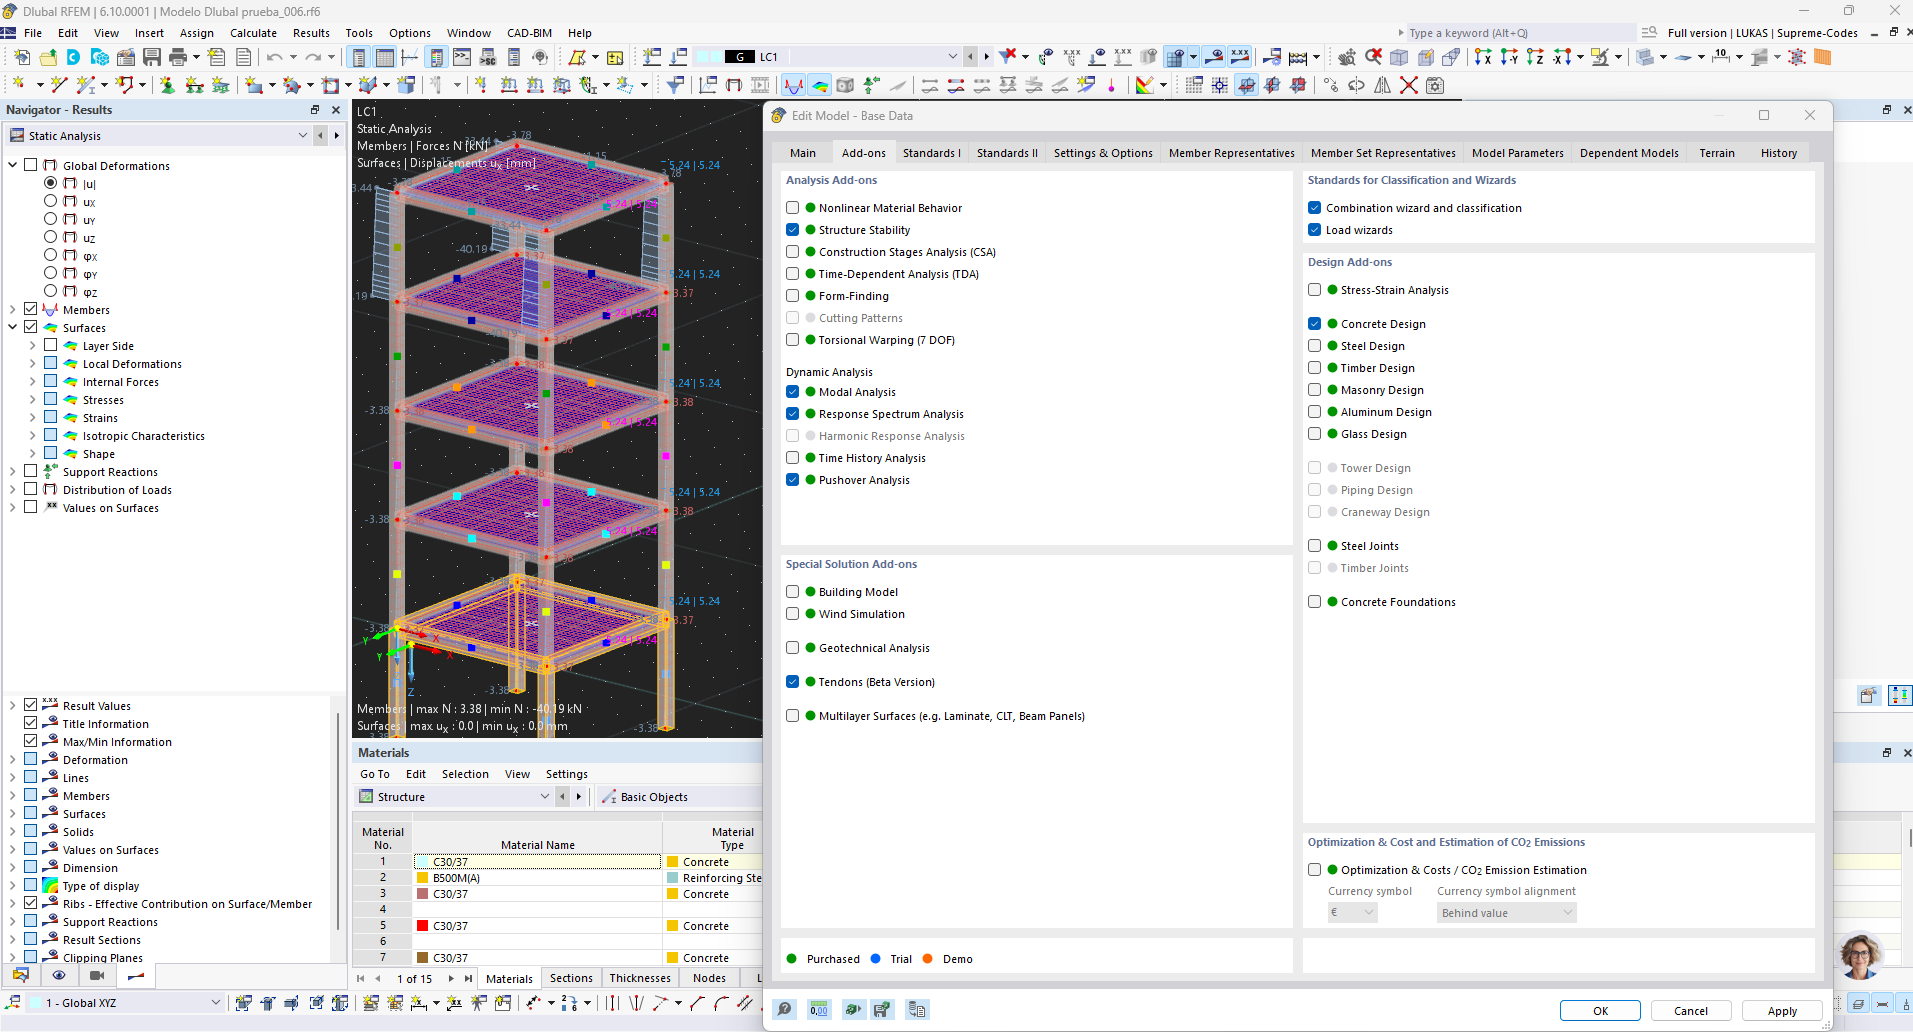Uncheck Pushover Analysis add-on
1913x1032 pixels.
(793, 480)
